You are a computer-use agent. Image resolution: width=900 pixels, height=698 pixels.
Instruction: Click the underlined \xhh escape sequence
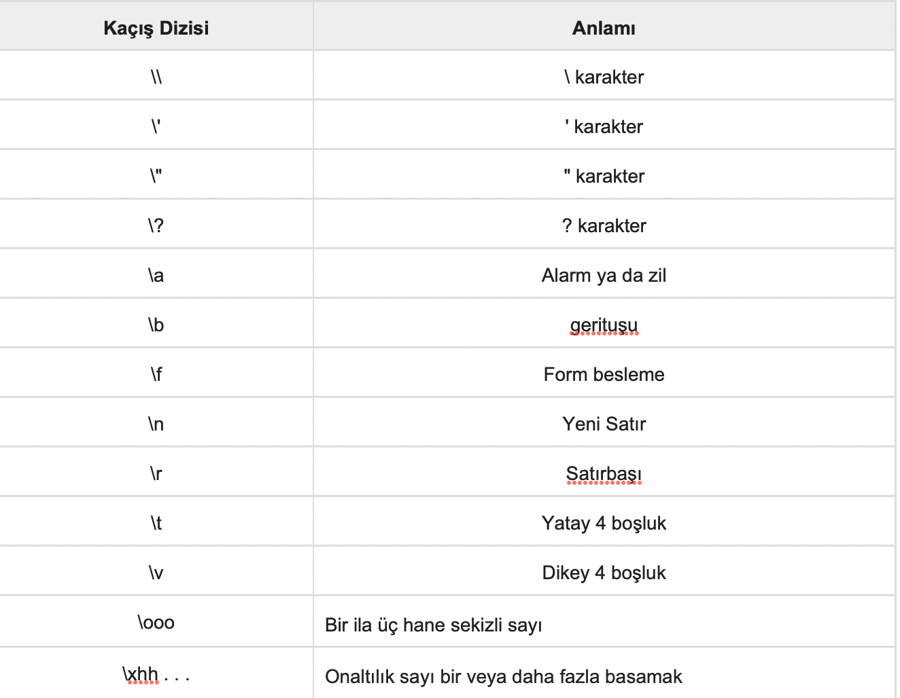142,675
